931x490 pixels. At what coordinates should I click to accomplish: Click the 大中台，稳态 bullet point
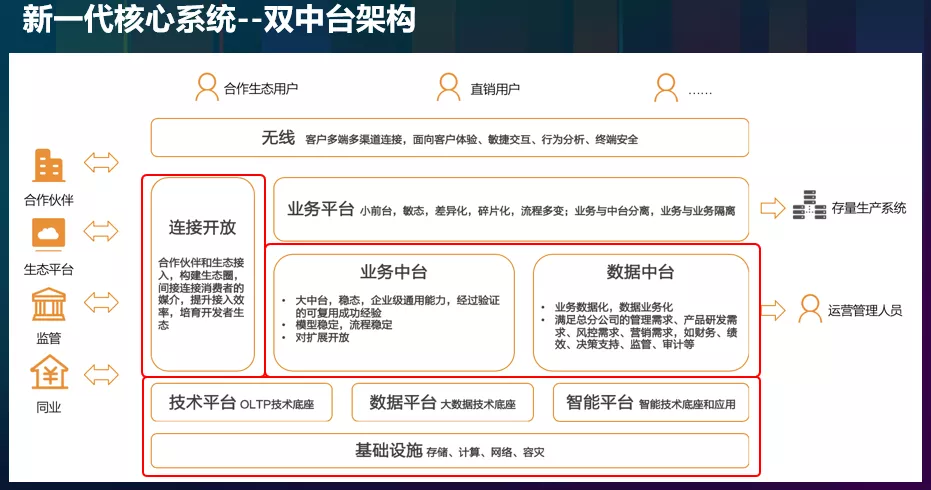pos(397,306)
